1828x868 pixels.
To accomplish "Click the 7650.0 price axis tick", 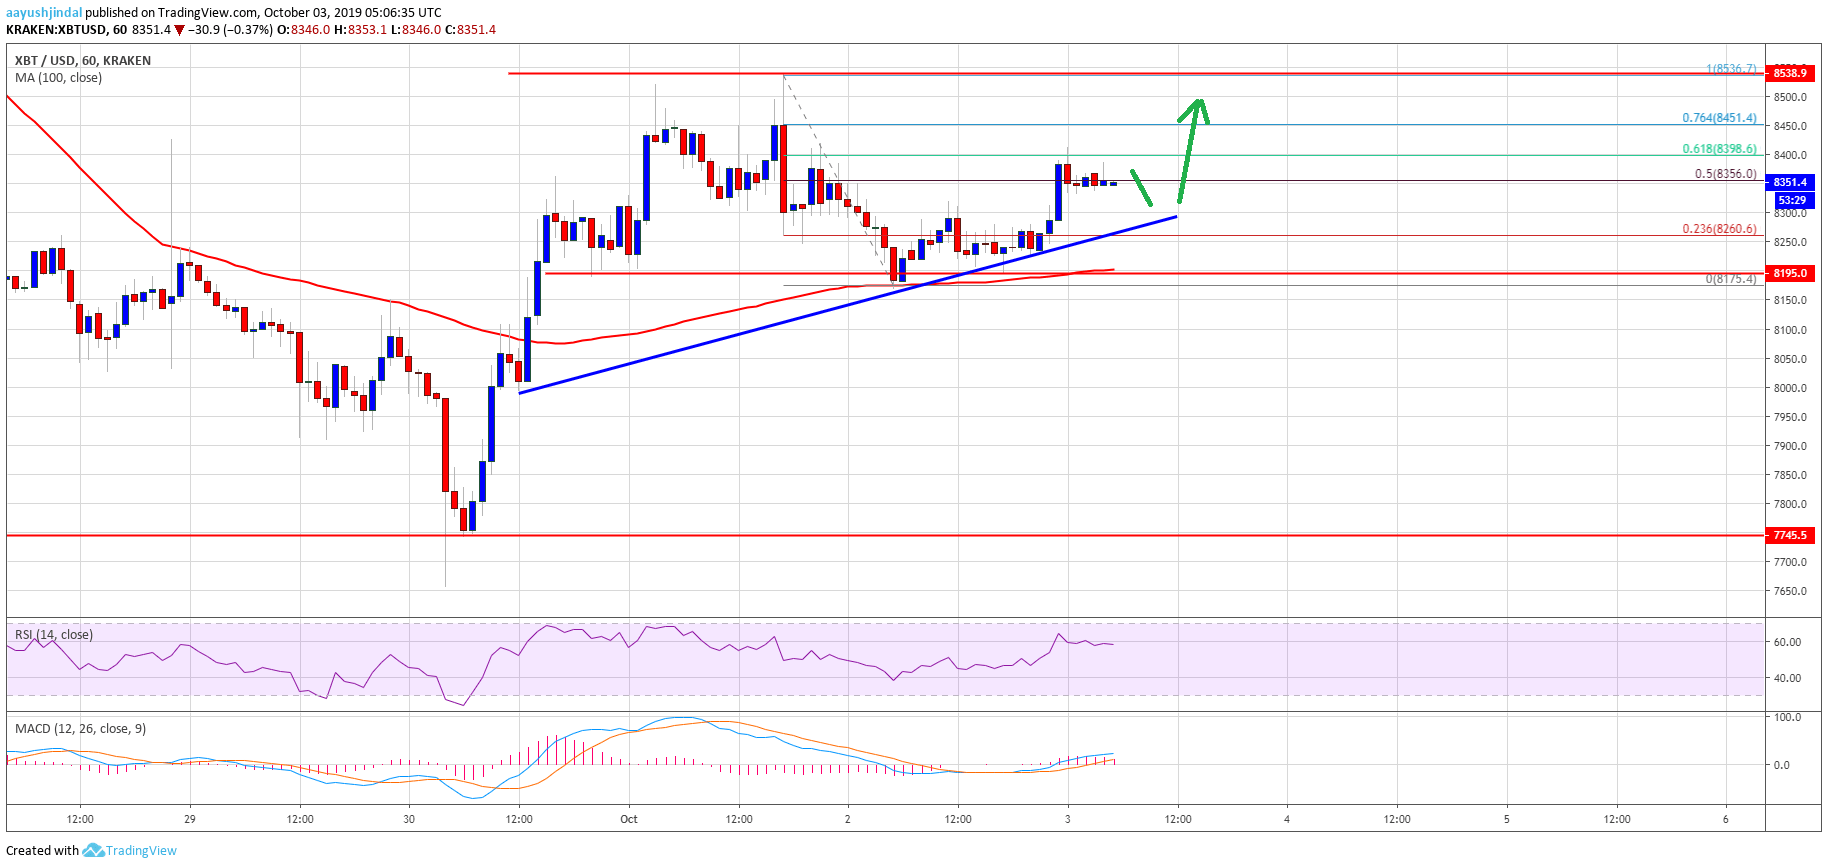I will click(x=1790, y=591).
